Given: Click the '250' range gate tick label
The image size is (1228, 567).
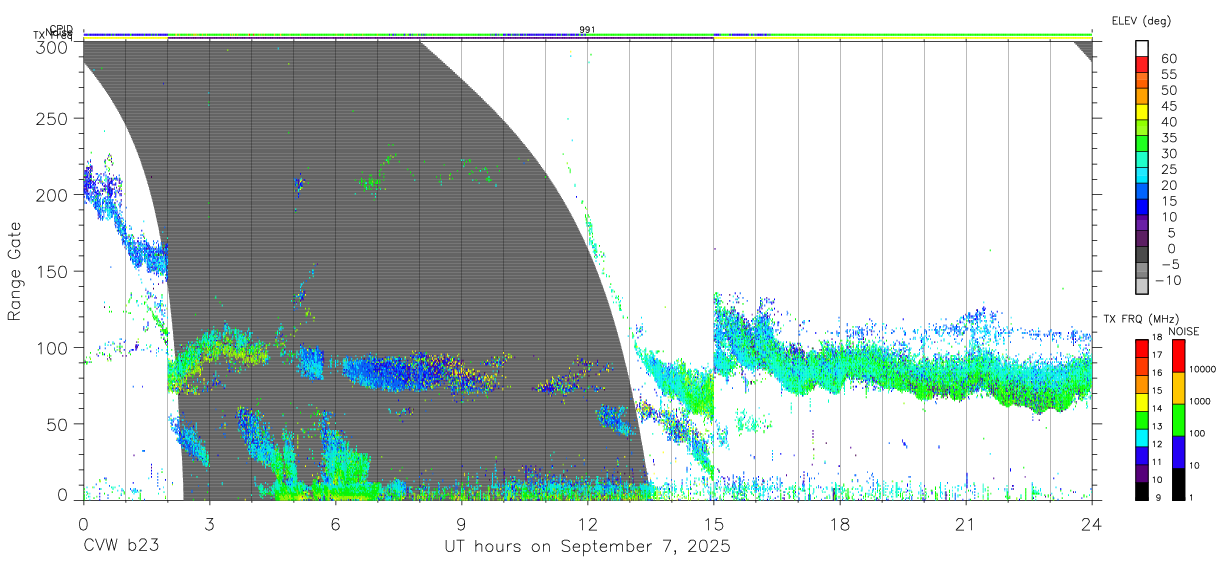Looking at the screenshot, I should [52, 119].
